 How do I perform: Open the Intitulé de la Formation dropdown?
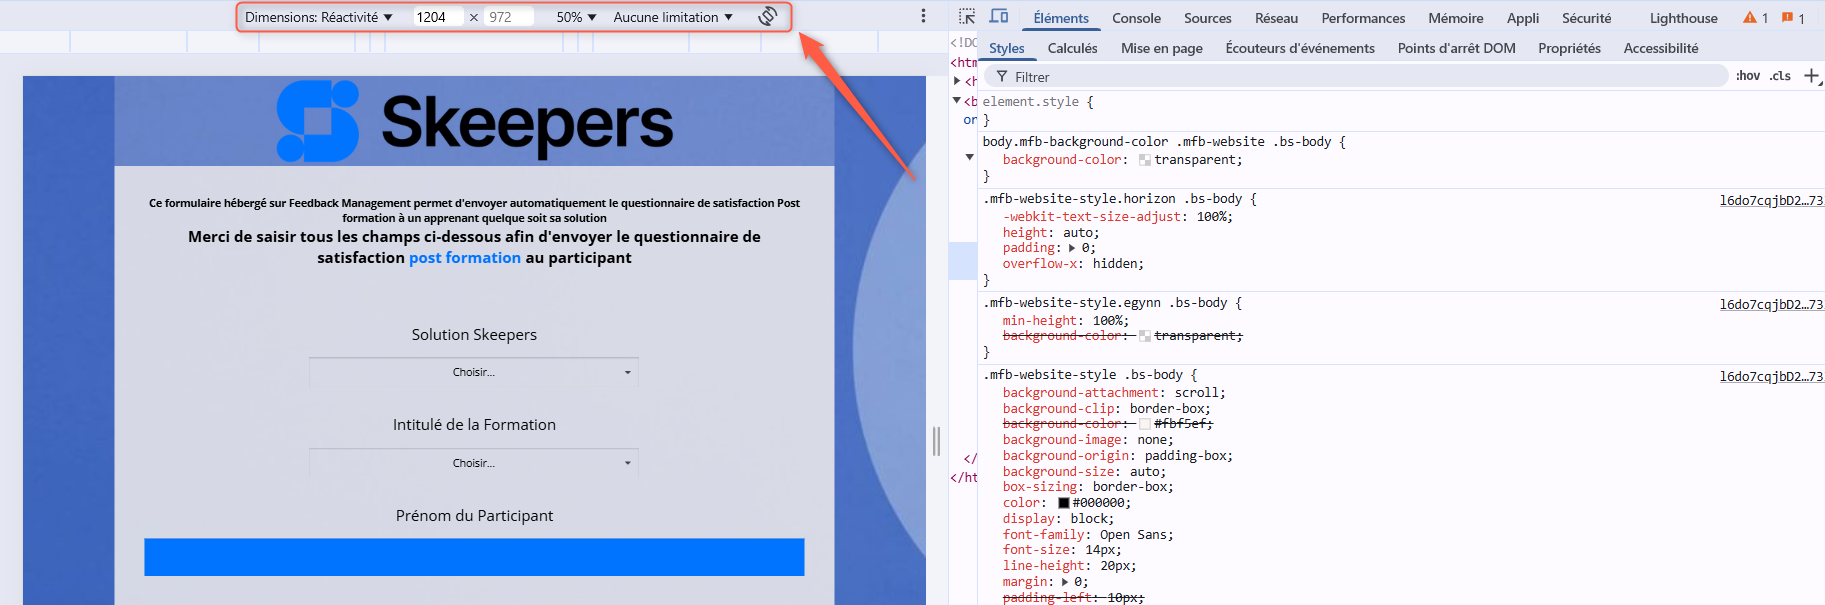click(x=474, y=463)
